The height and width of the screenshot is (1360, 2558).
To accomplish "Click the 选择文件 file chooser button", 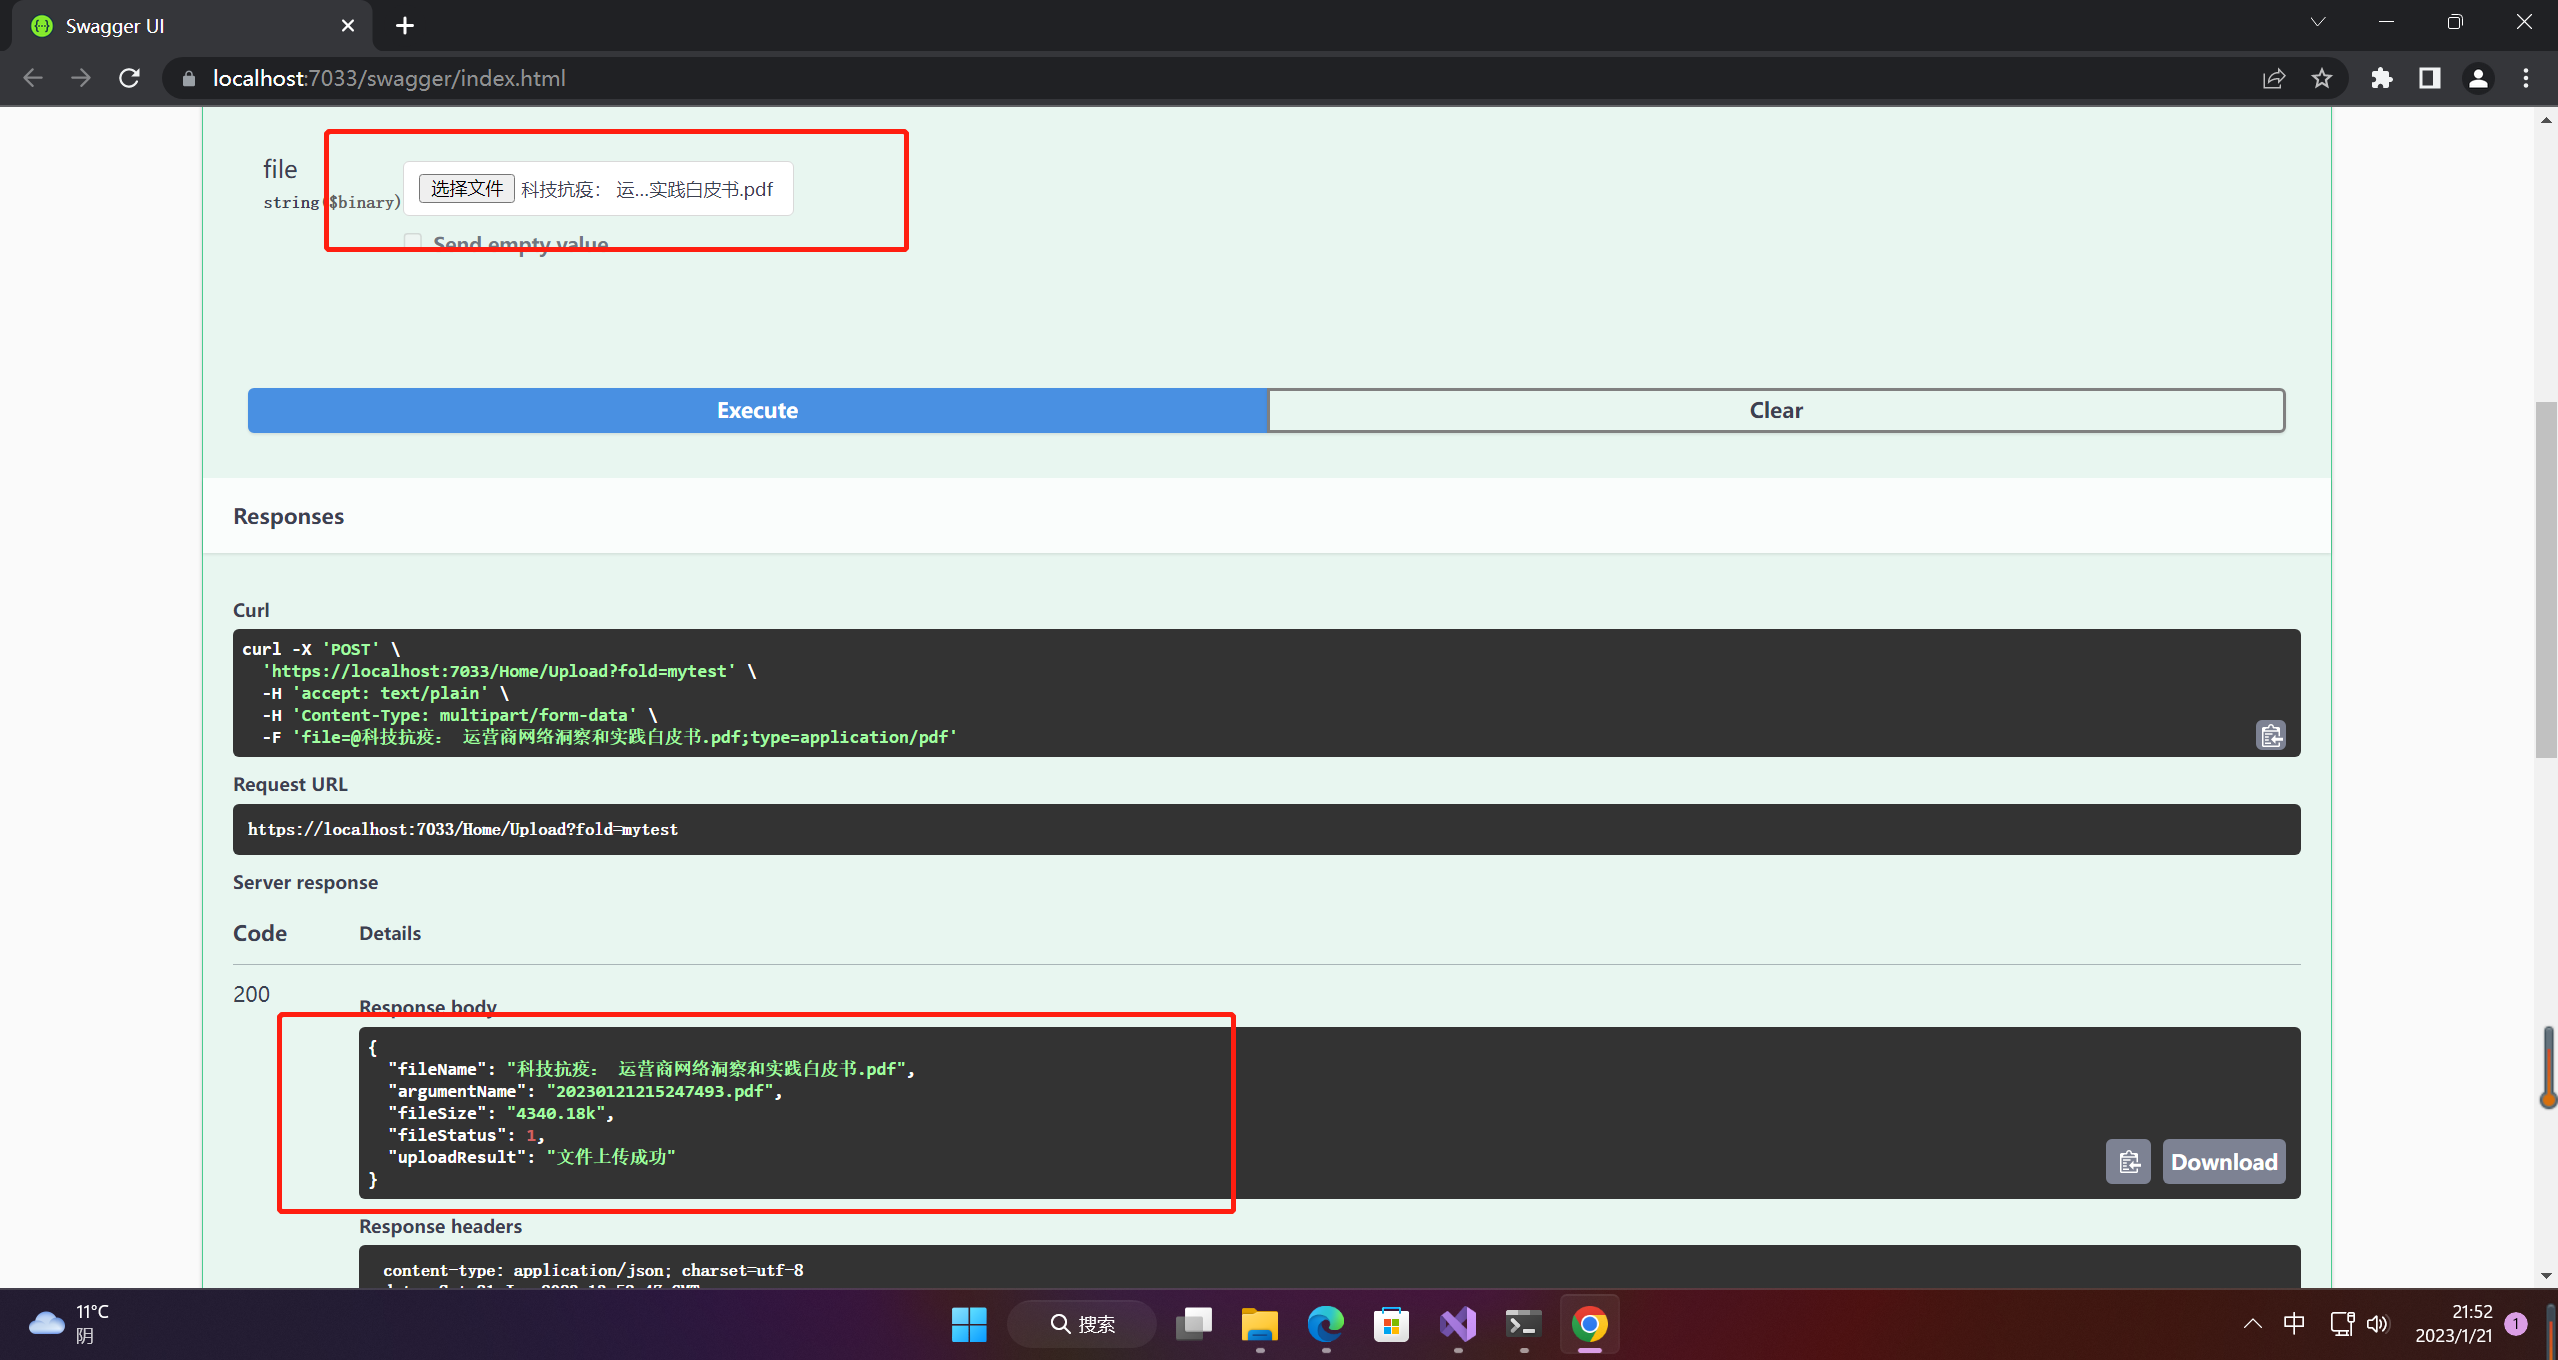I will (466, 189).
